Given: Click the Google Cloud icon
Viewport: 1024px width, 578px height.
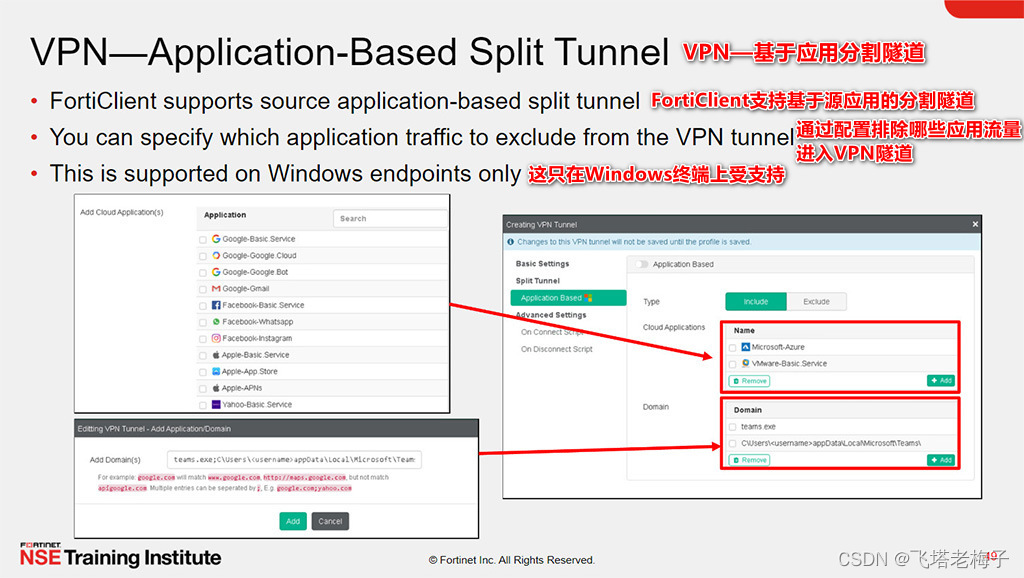Looking at the screenshot, I should (216, 255).
